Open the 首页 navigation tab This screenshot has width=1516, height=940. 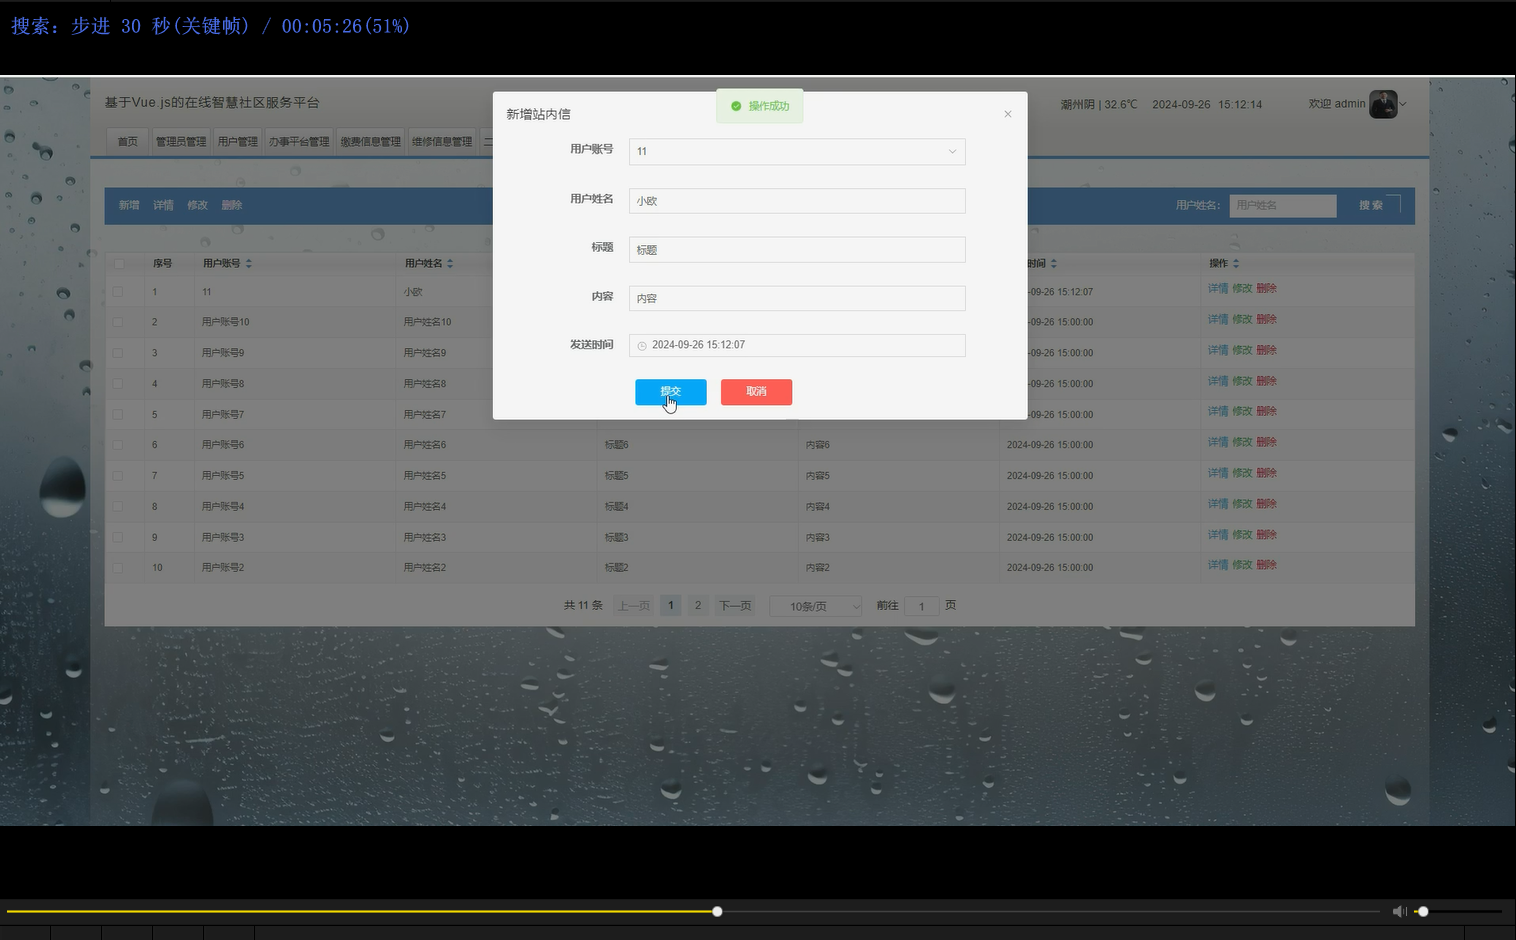(128, 142)
